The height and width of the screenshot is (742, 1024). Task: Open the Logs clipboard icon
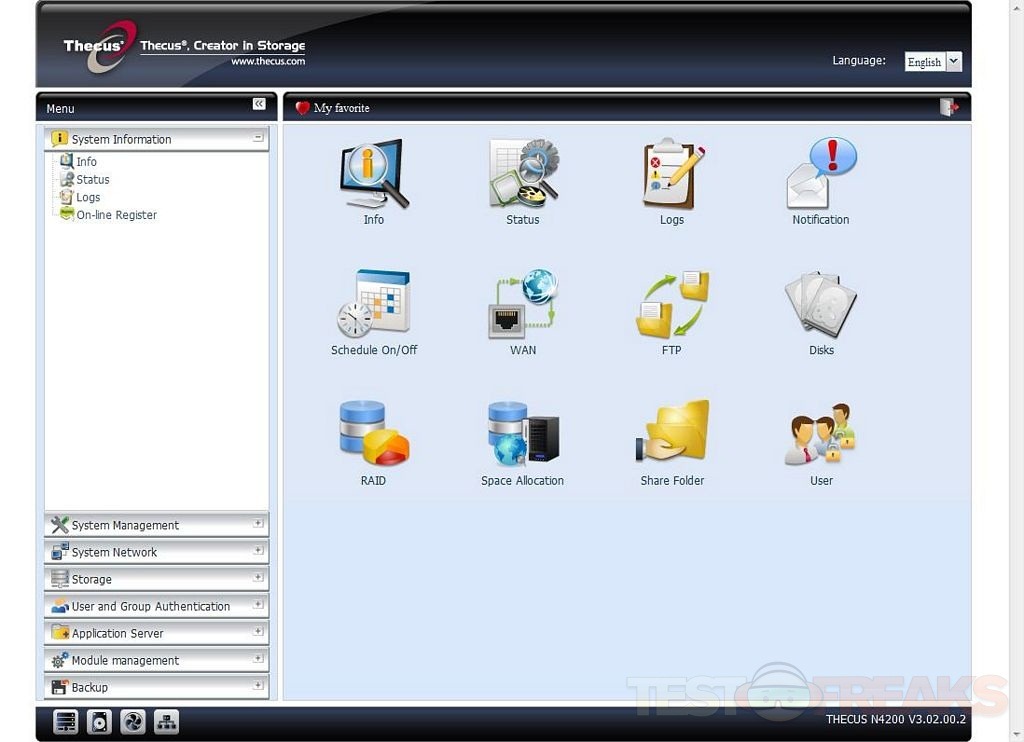pyautogui.click(x=672, y=175)
